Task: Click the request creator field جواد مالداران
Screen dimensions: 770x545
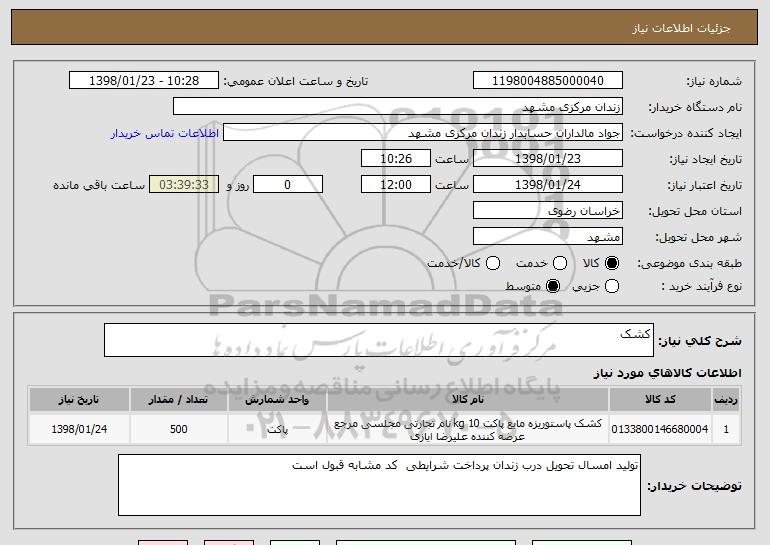Action: (423, 133)
